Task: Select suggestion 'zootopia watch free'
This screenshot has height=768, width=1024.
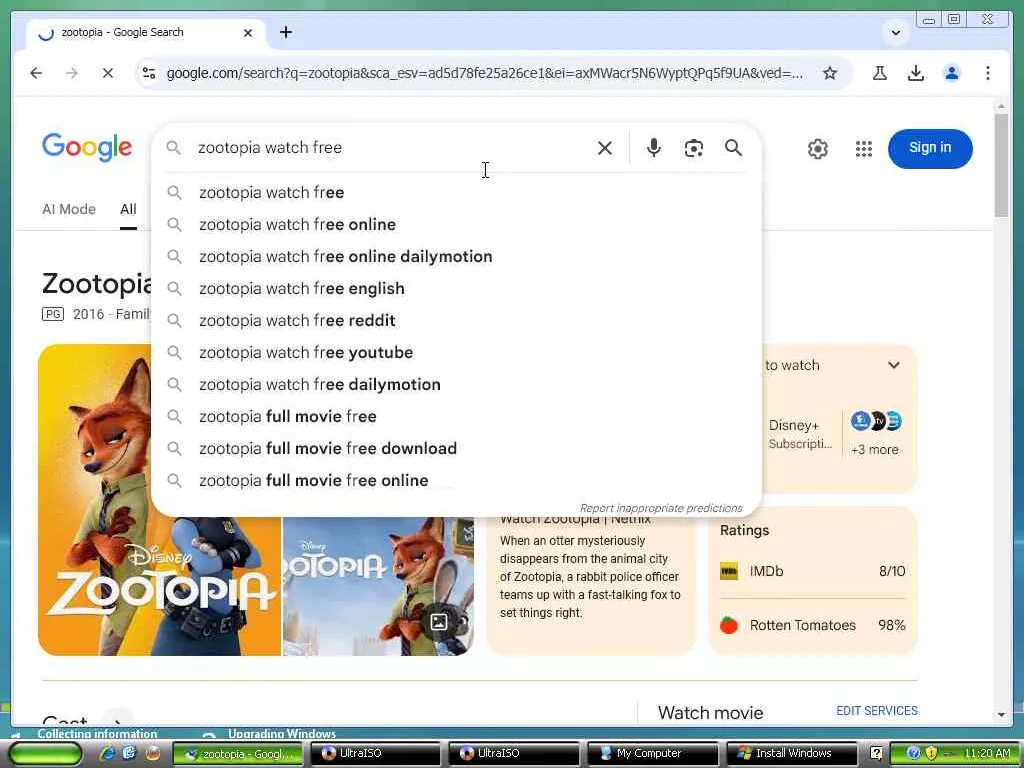Action: [456, 193]
